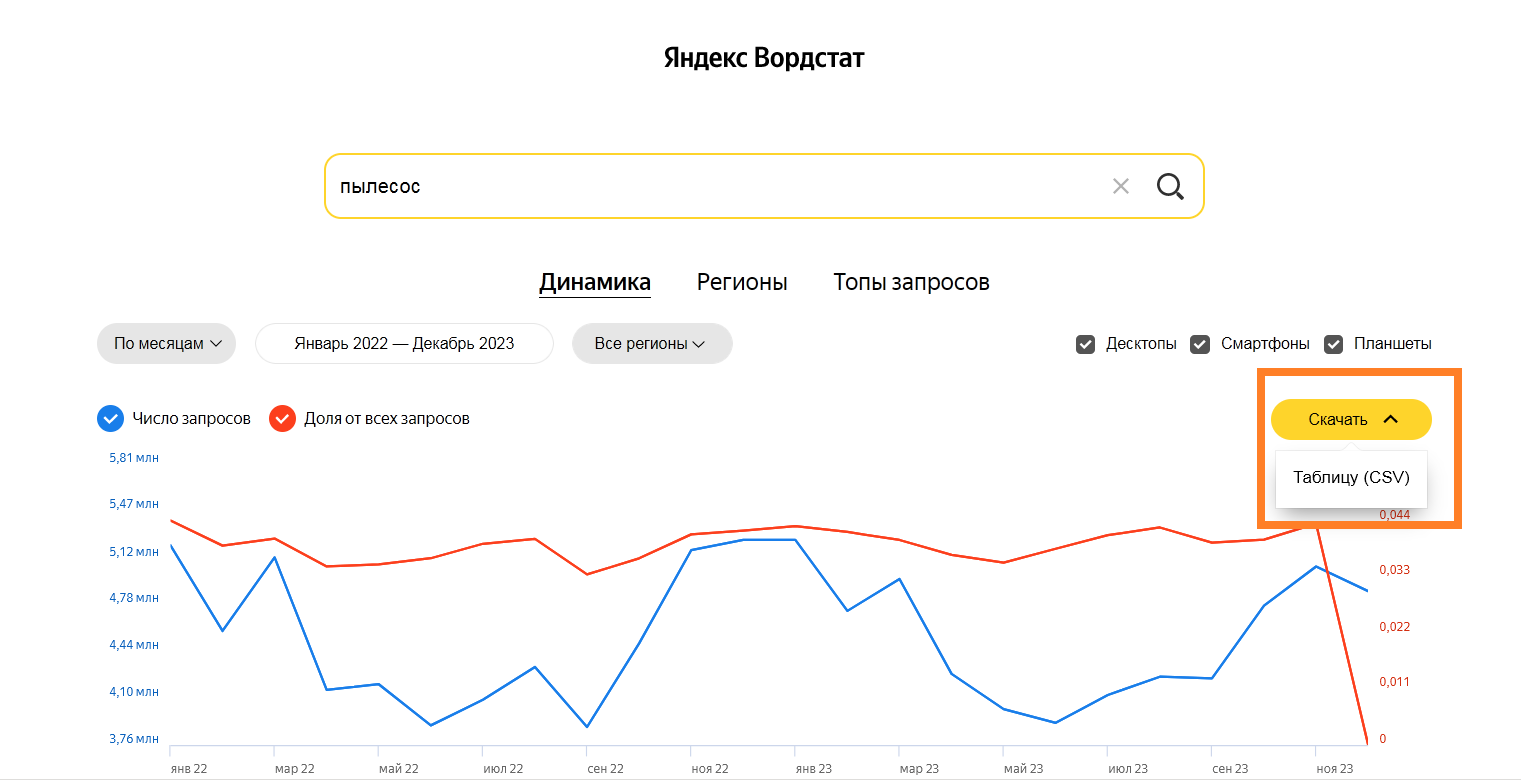Uncheck the Смартфоны checkbox
Image resolution: width=1521 pixels, height=784 pixels.
(x=1200, y=344)
